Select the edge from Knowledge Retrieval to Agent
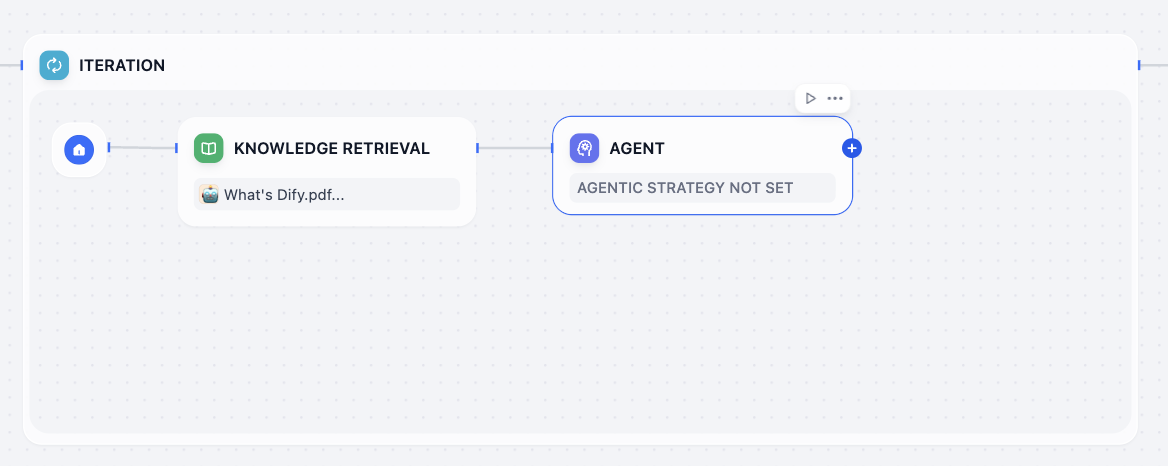This screenshot has width=1168, height=466. (515, 148)
